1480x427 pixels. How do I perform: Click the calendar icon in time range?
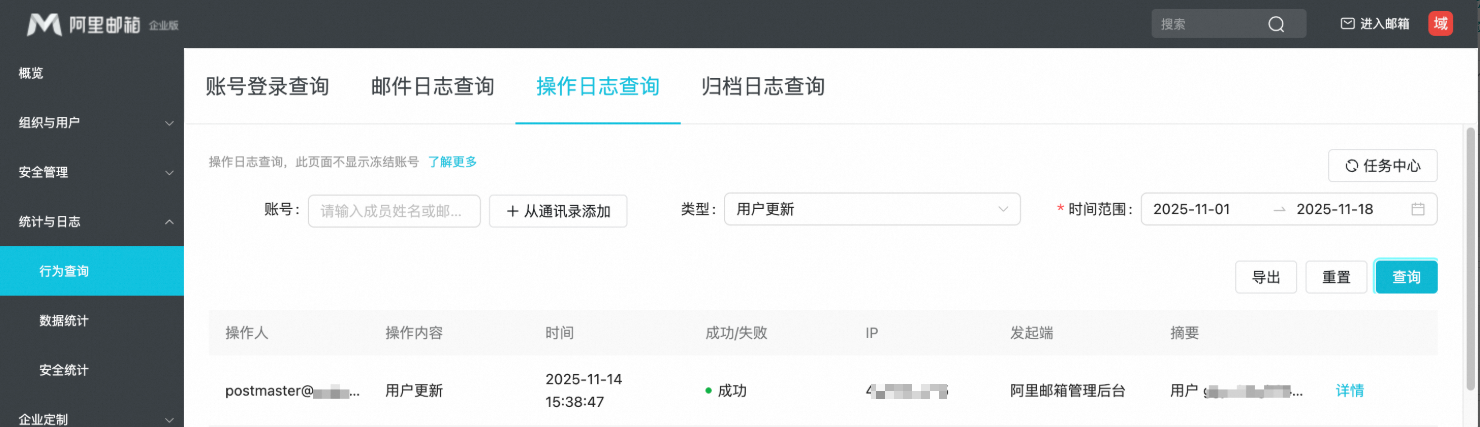(1417, 209)
